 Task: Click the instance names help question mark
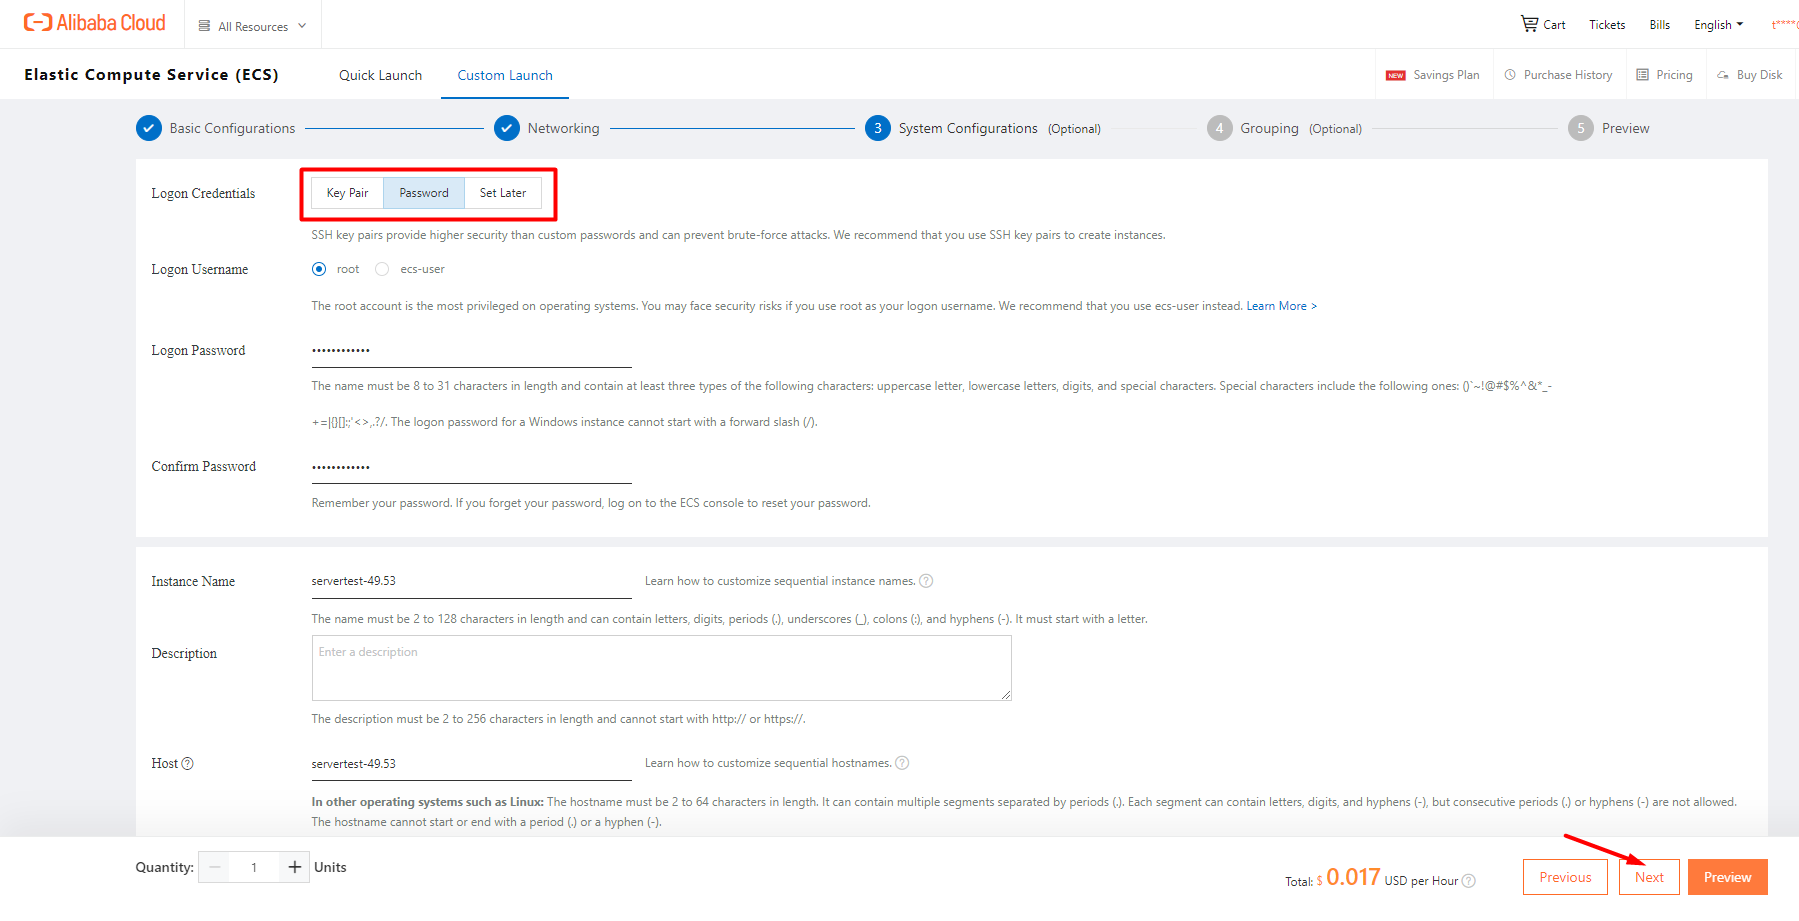[927, 580]
